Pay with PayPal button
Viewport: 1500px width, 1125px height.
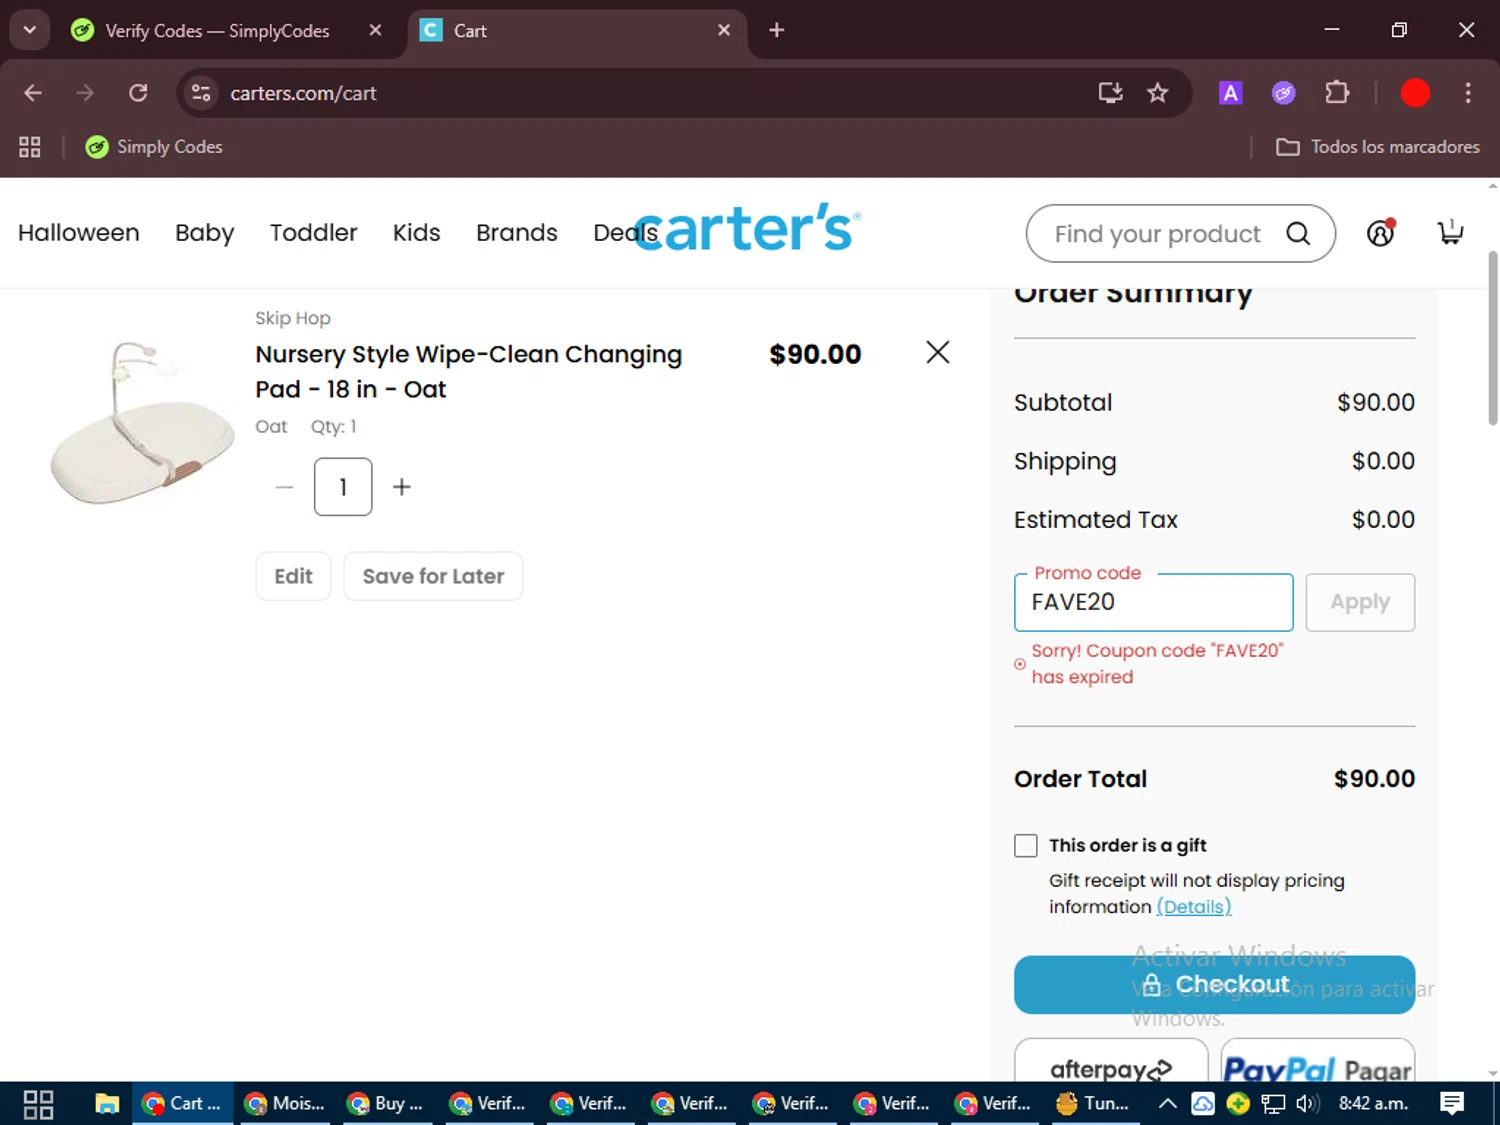pos(1318,1062)
